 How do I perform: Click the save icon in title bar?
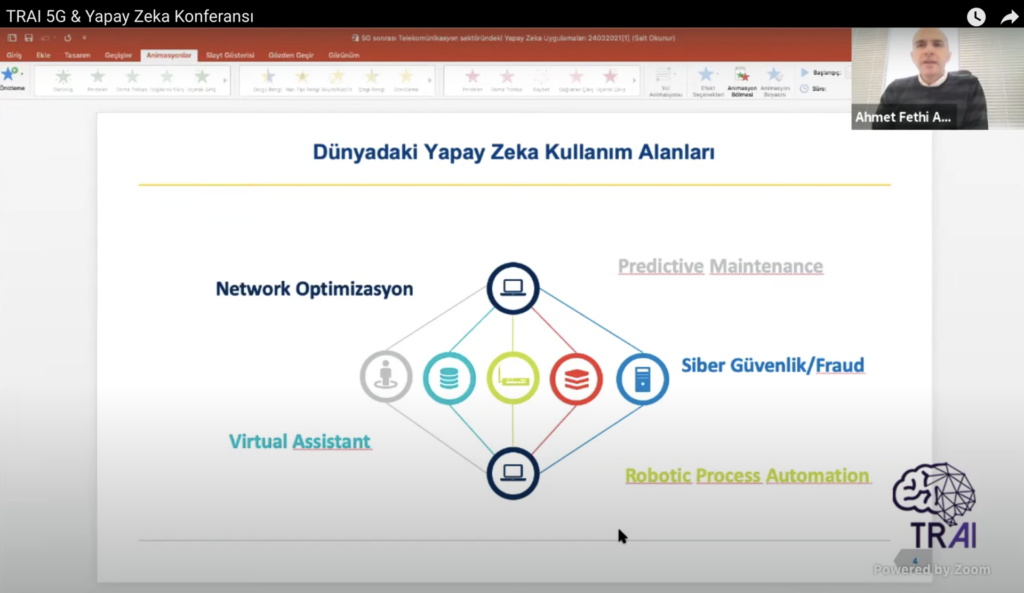(29, 38)
